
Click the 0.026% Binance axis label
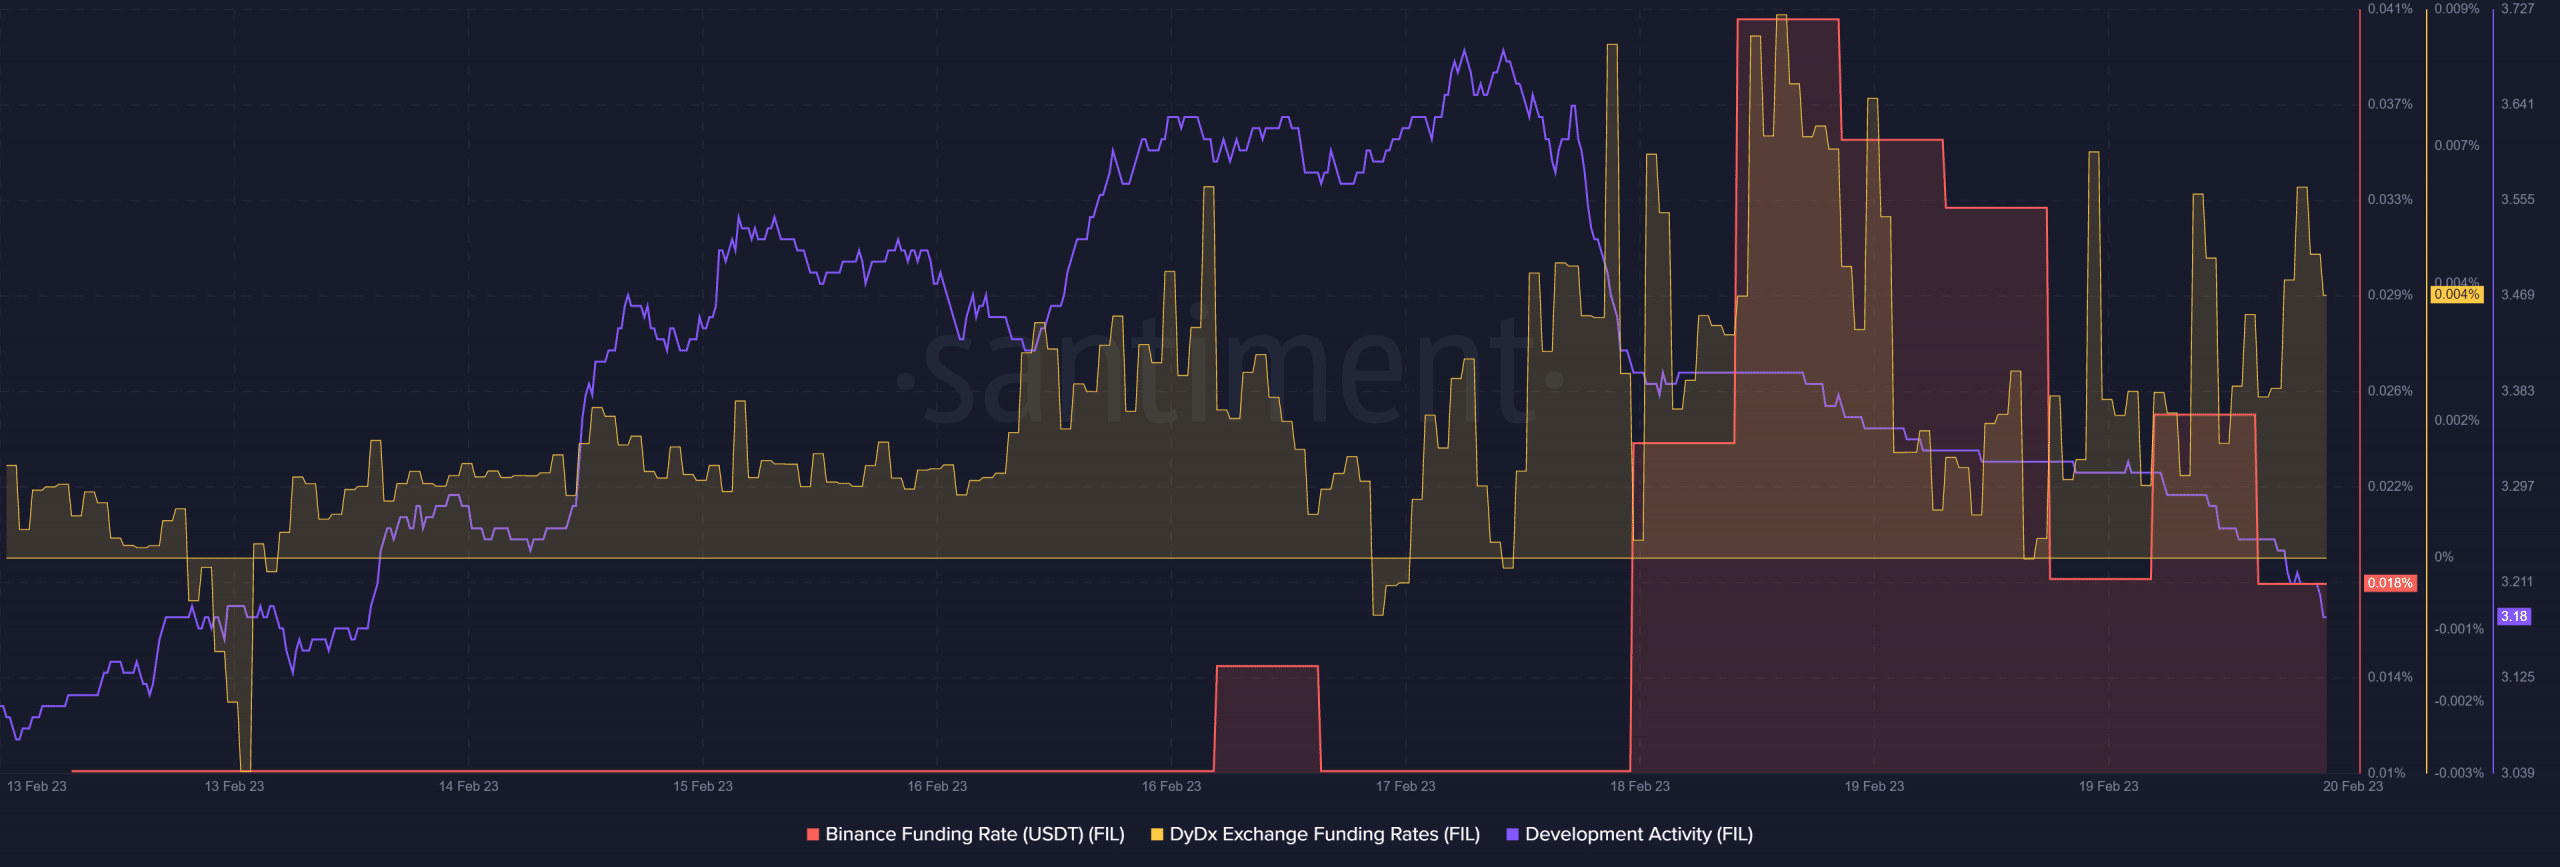pos(2390,391)
